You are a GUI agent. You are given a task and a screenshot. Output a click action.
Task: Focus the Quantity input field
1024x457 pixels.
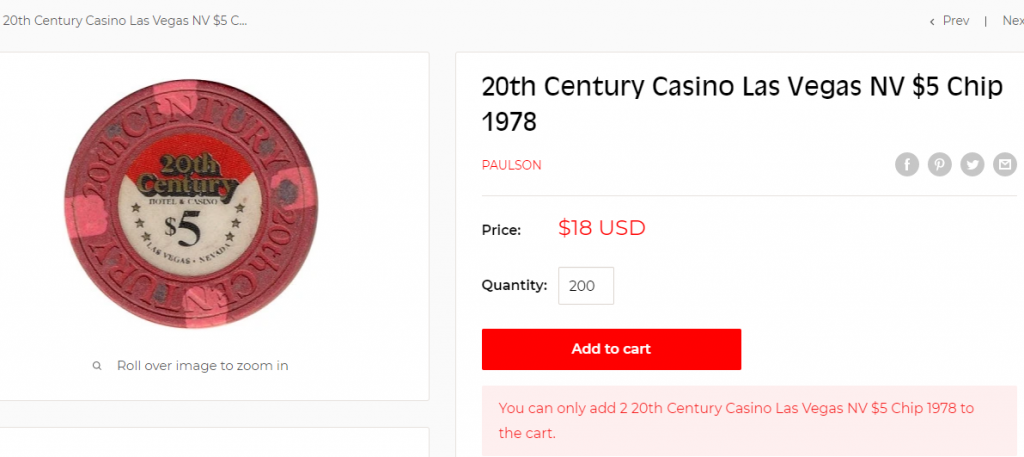click(x=585, y=286)
